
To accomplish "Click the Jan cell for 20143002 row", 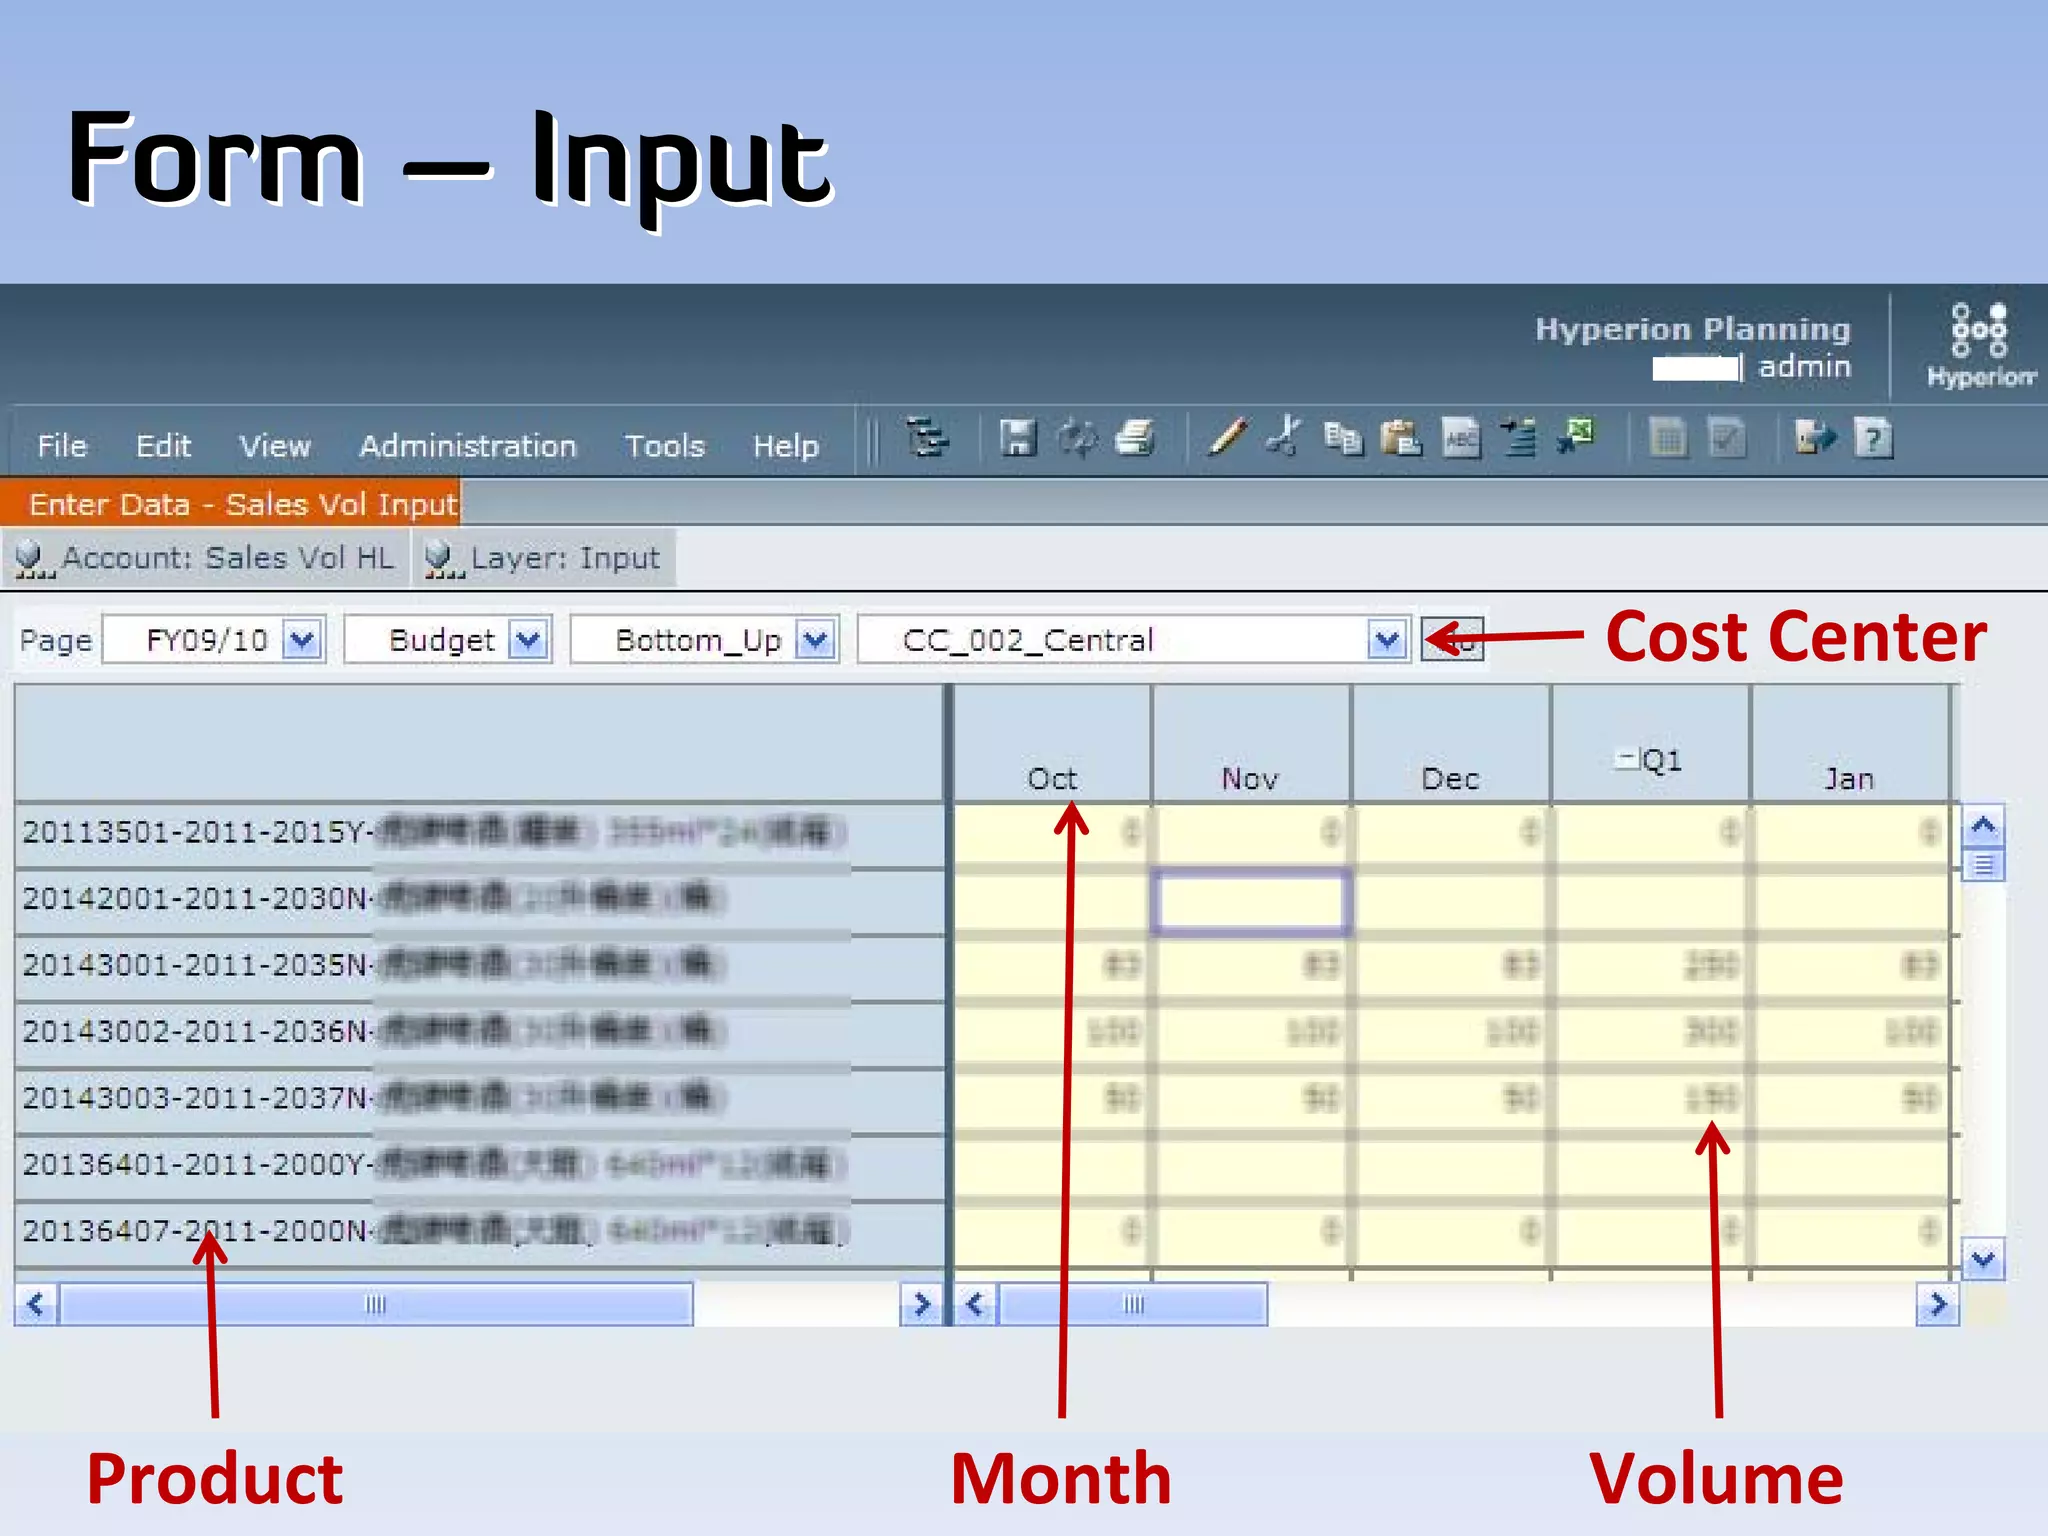I will pyautogui.click(x=1848, y=1032).
